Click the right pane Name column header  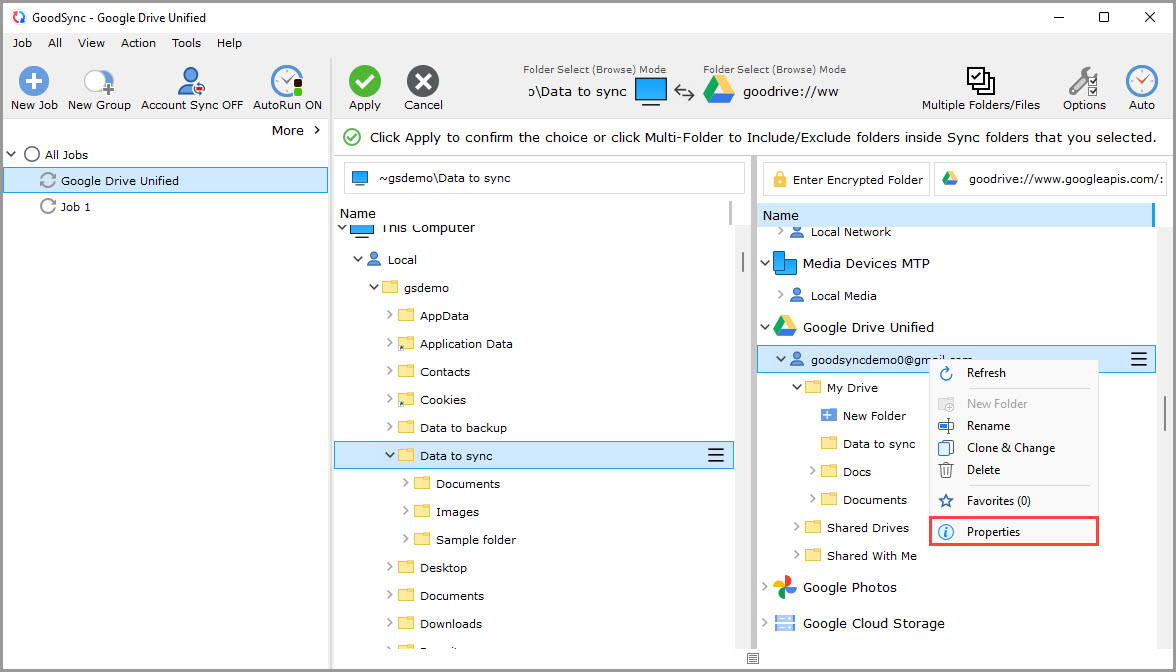pyautogui.click(x=955, y=215)
